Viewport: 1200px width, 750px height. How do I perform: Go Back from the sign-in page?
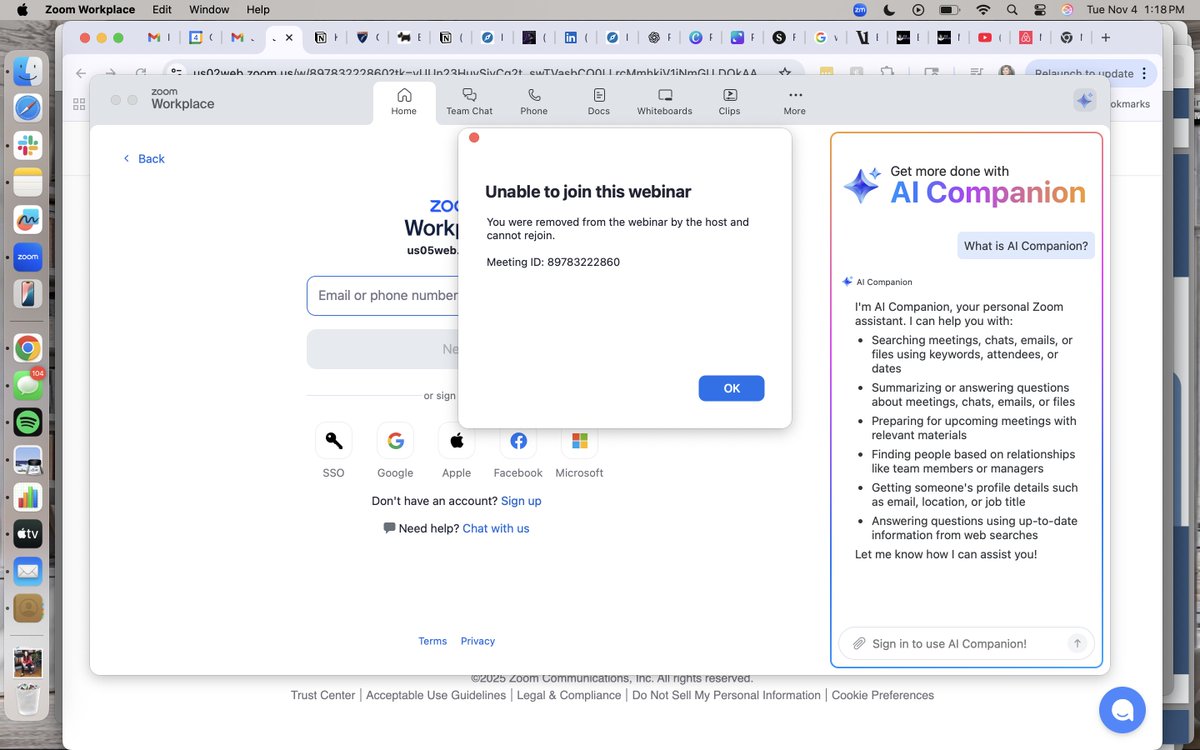pos(144,159)
